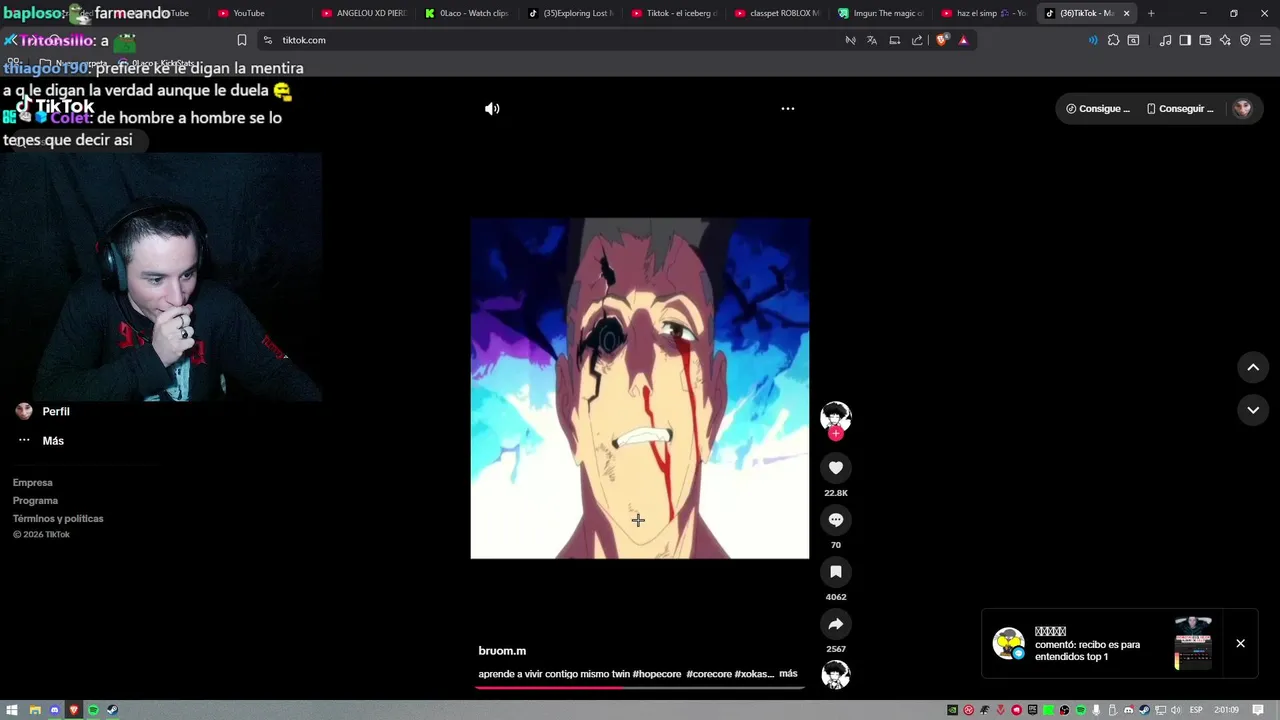Open Brave browser taskbar icon
This screenshot has height=720, width=1280.
point(73,710)
